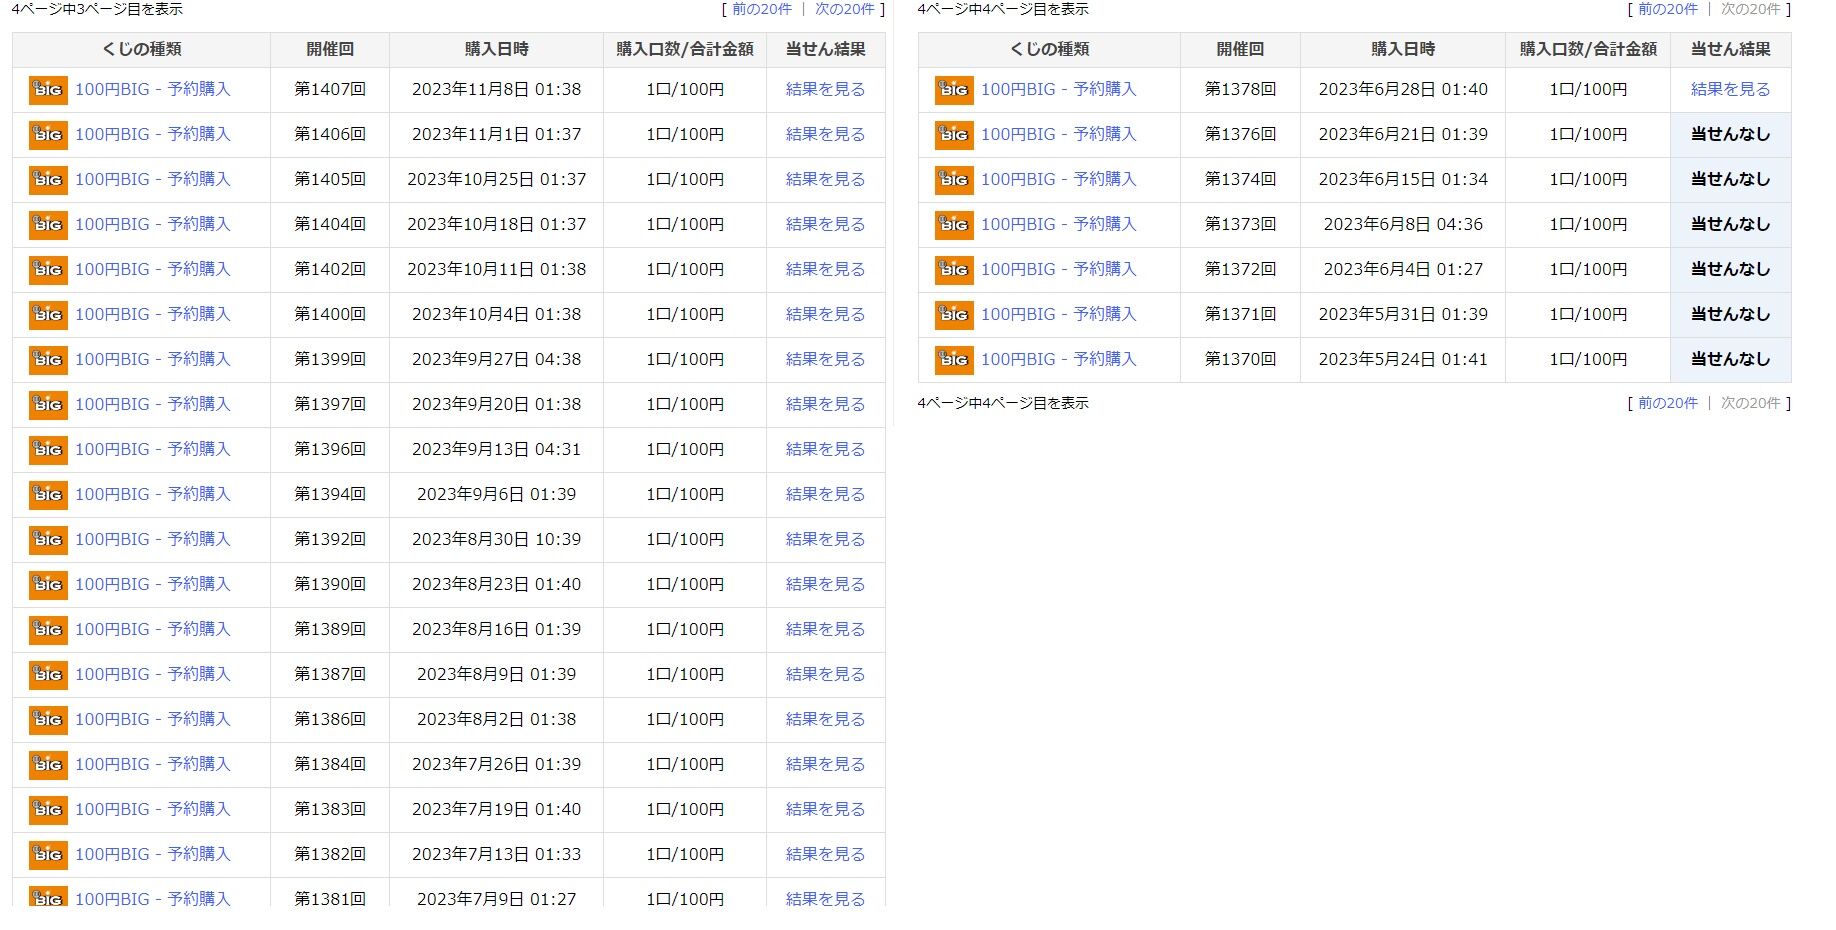Click the BIG logo icon in row 第1392回

click(x=48, y=540)
